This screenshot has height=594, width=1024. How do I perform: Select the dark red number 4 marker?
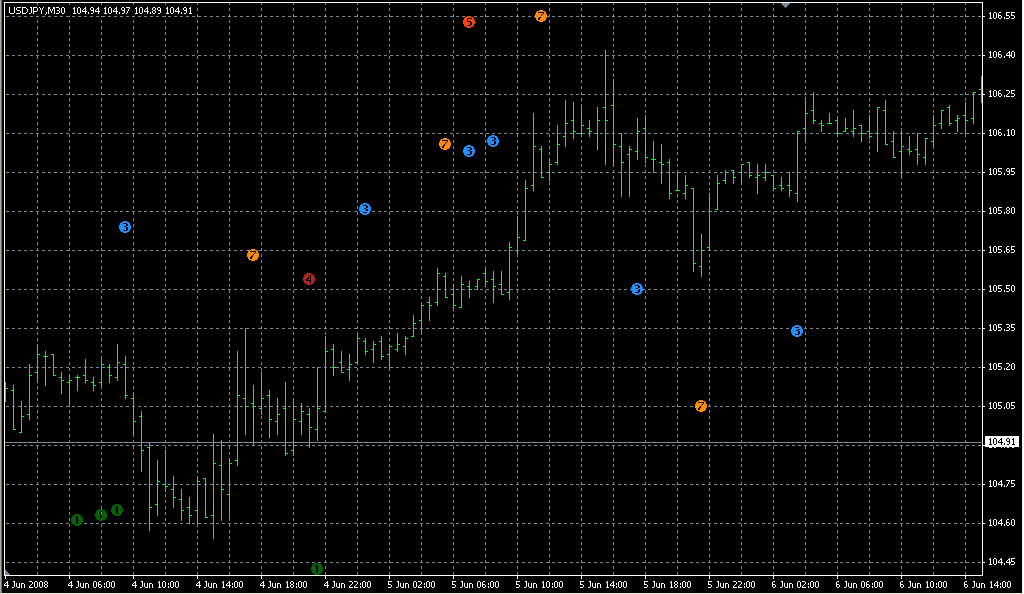(309, 279)
